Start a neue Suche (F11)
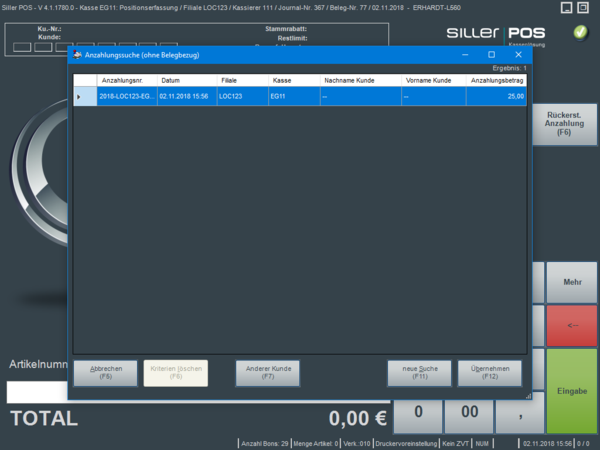The width and height of the screenshot is (600, 450). 420,373
